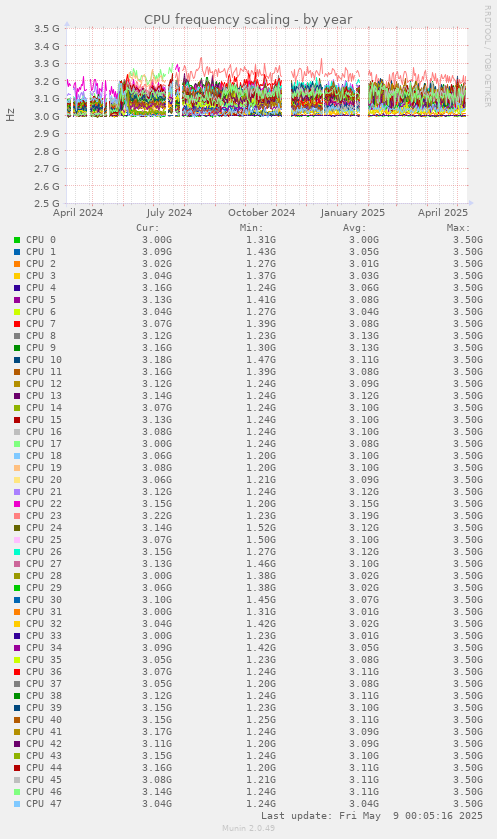497x839 pixels.
Task: Click the CPU 7 red legend swatch
Action: (x=17, y=324)
